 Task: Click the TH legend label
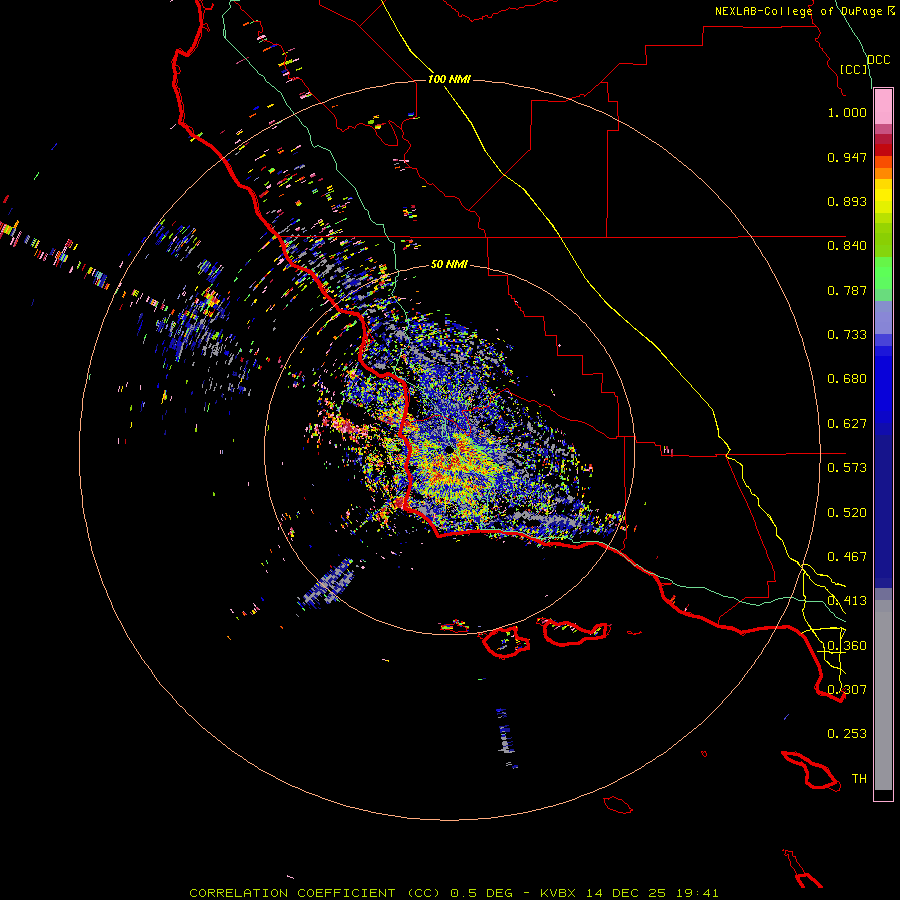pyautogui.click(x=859, y=779)
